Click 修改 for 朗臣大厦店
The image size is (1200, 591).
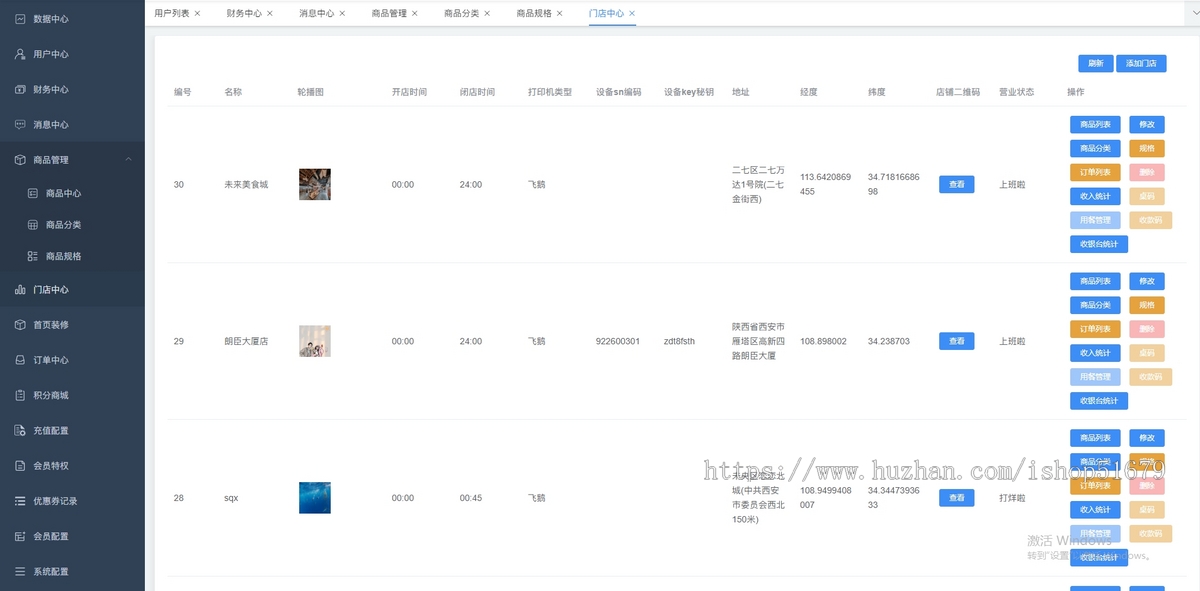click(1147, 282)
